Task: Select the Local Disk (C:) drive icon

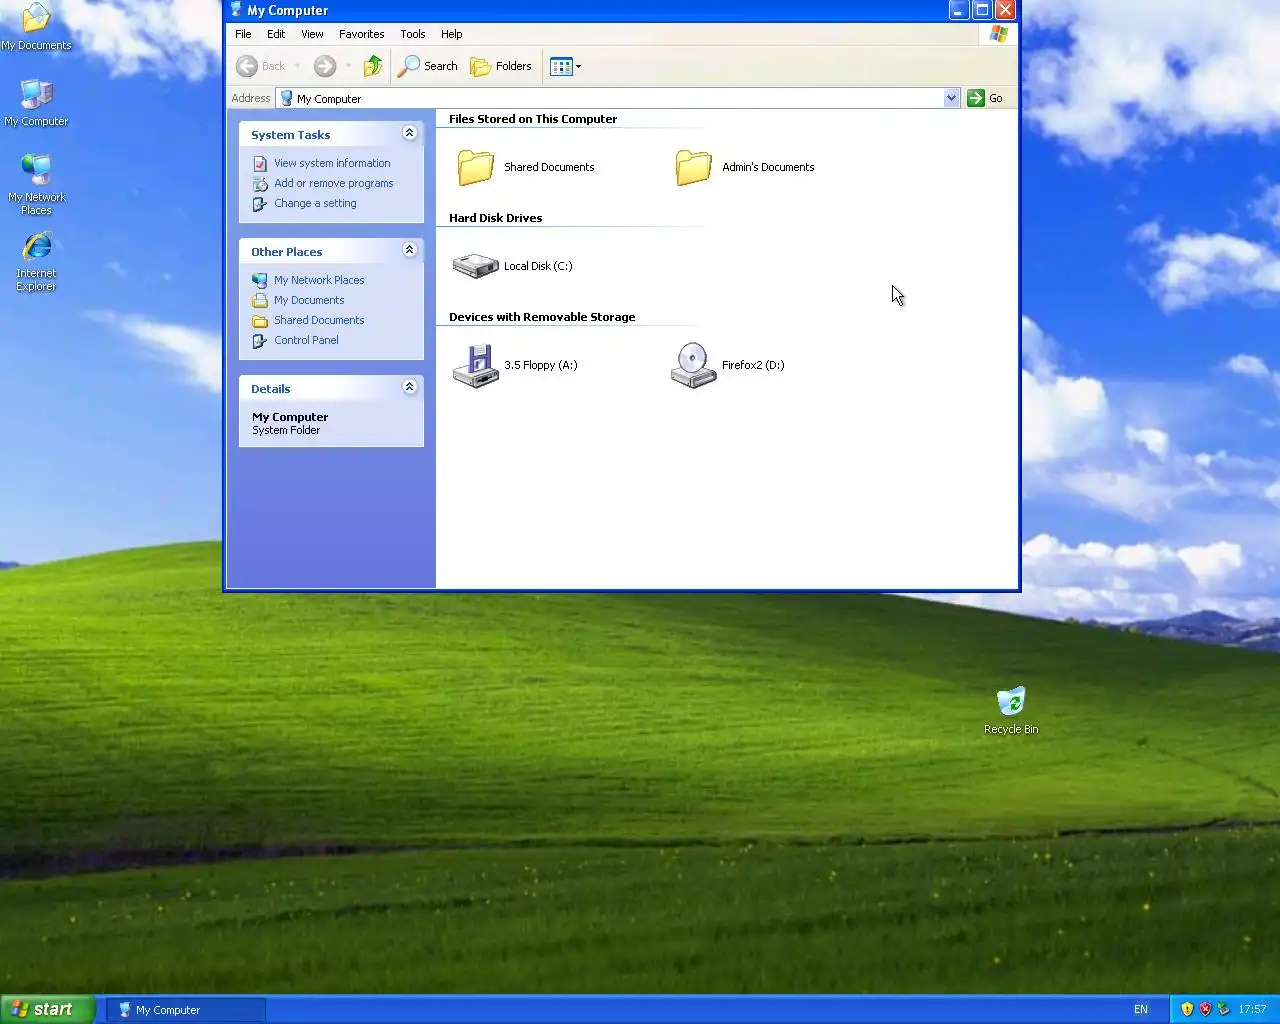Action: (475, 266)
